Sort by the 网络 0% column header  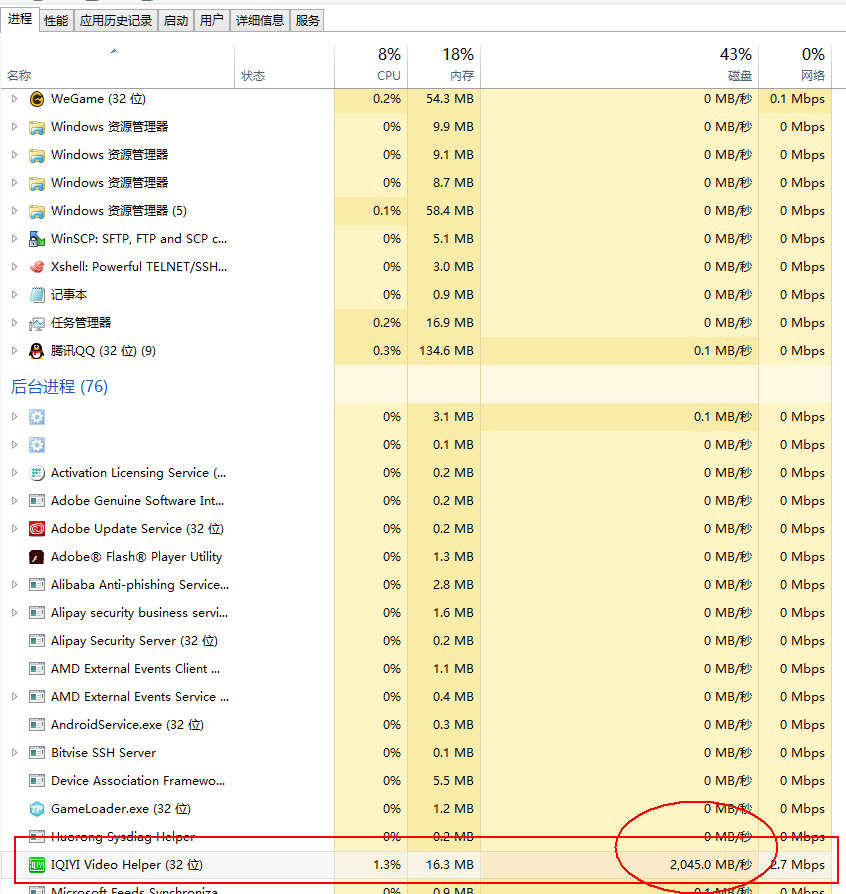[x=795, y=67]
